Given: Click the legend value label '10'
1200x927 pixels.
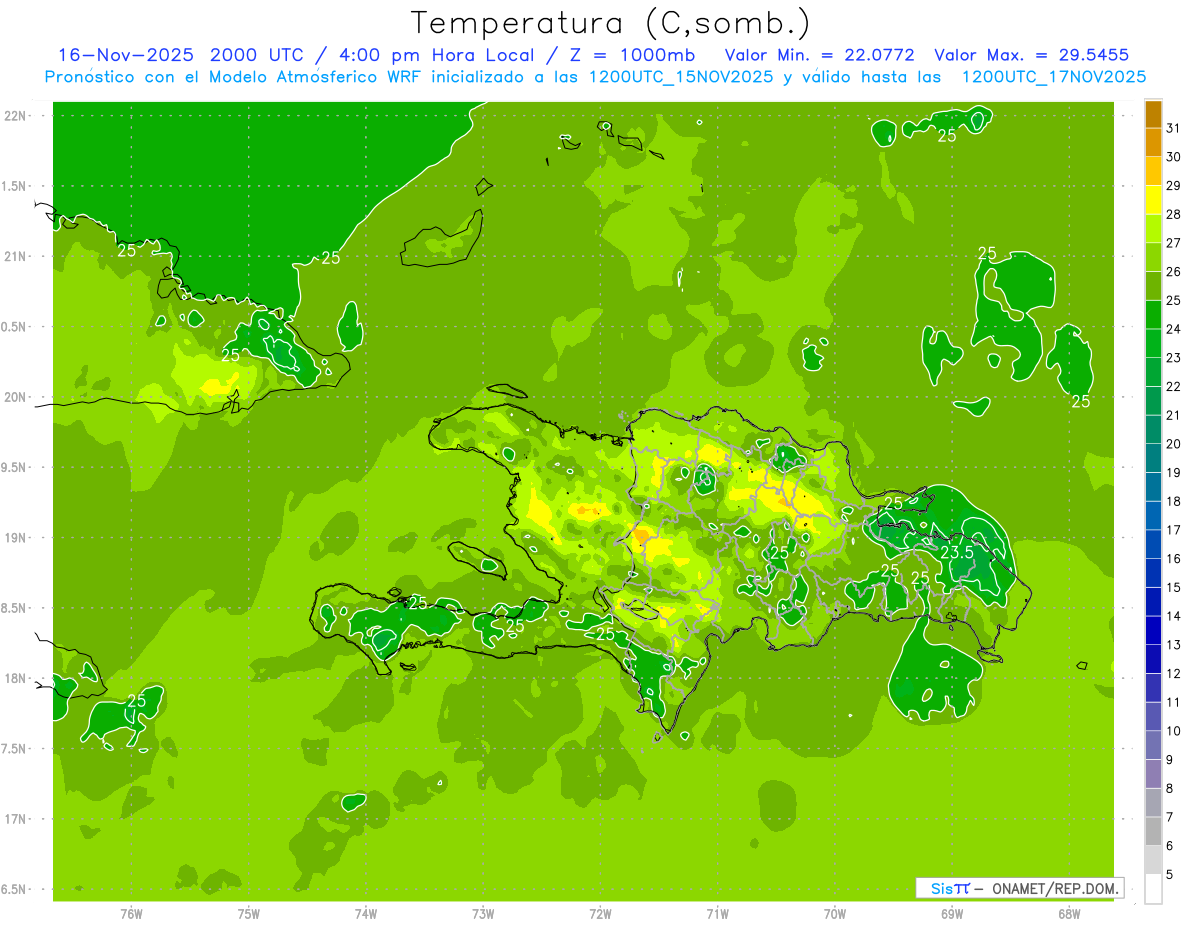Looking at the screenshot, I should (x=1174, y=731).
